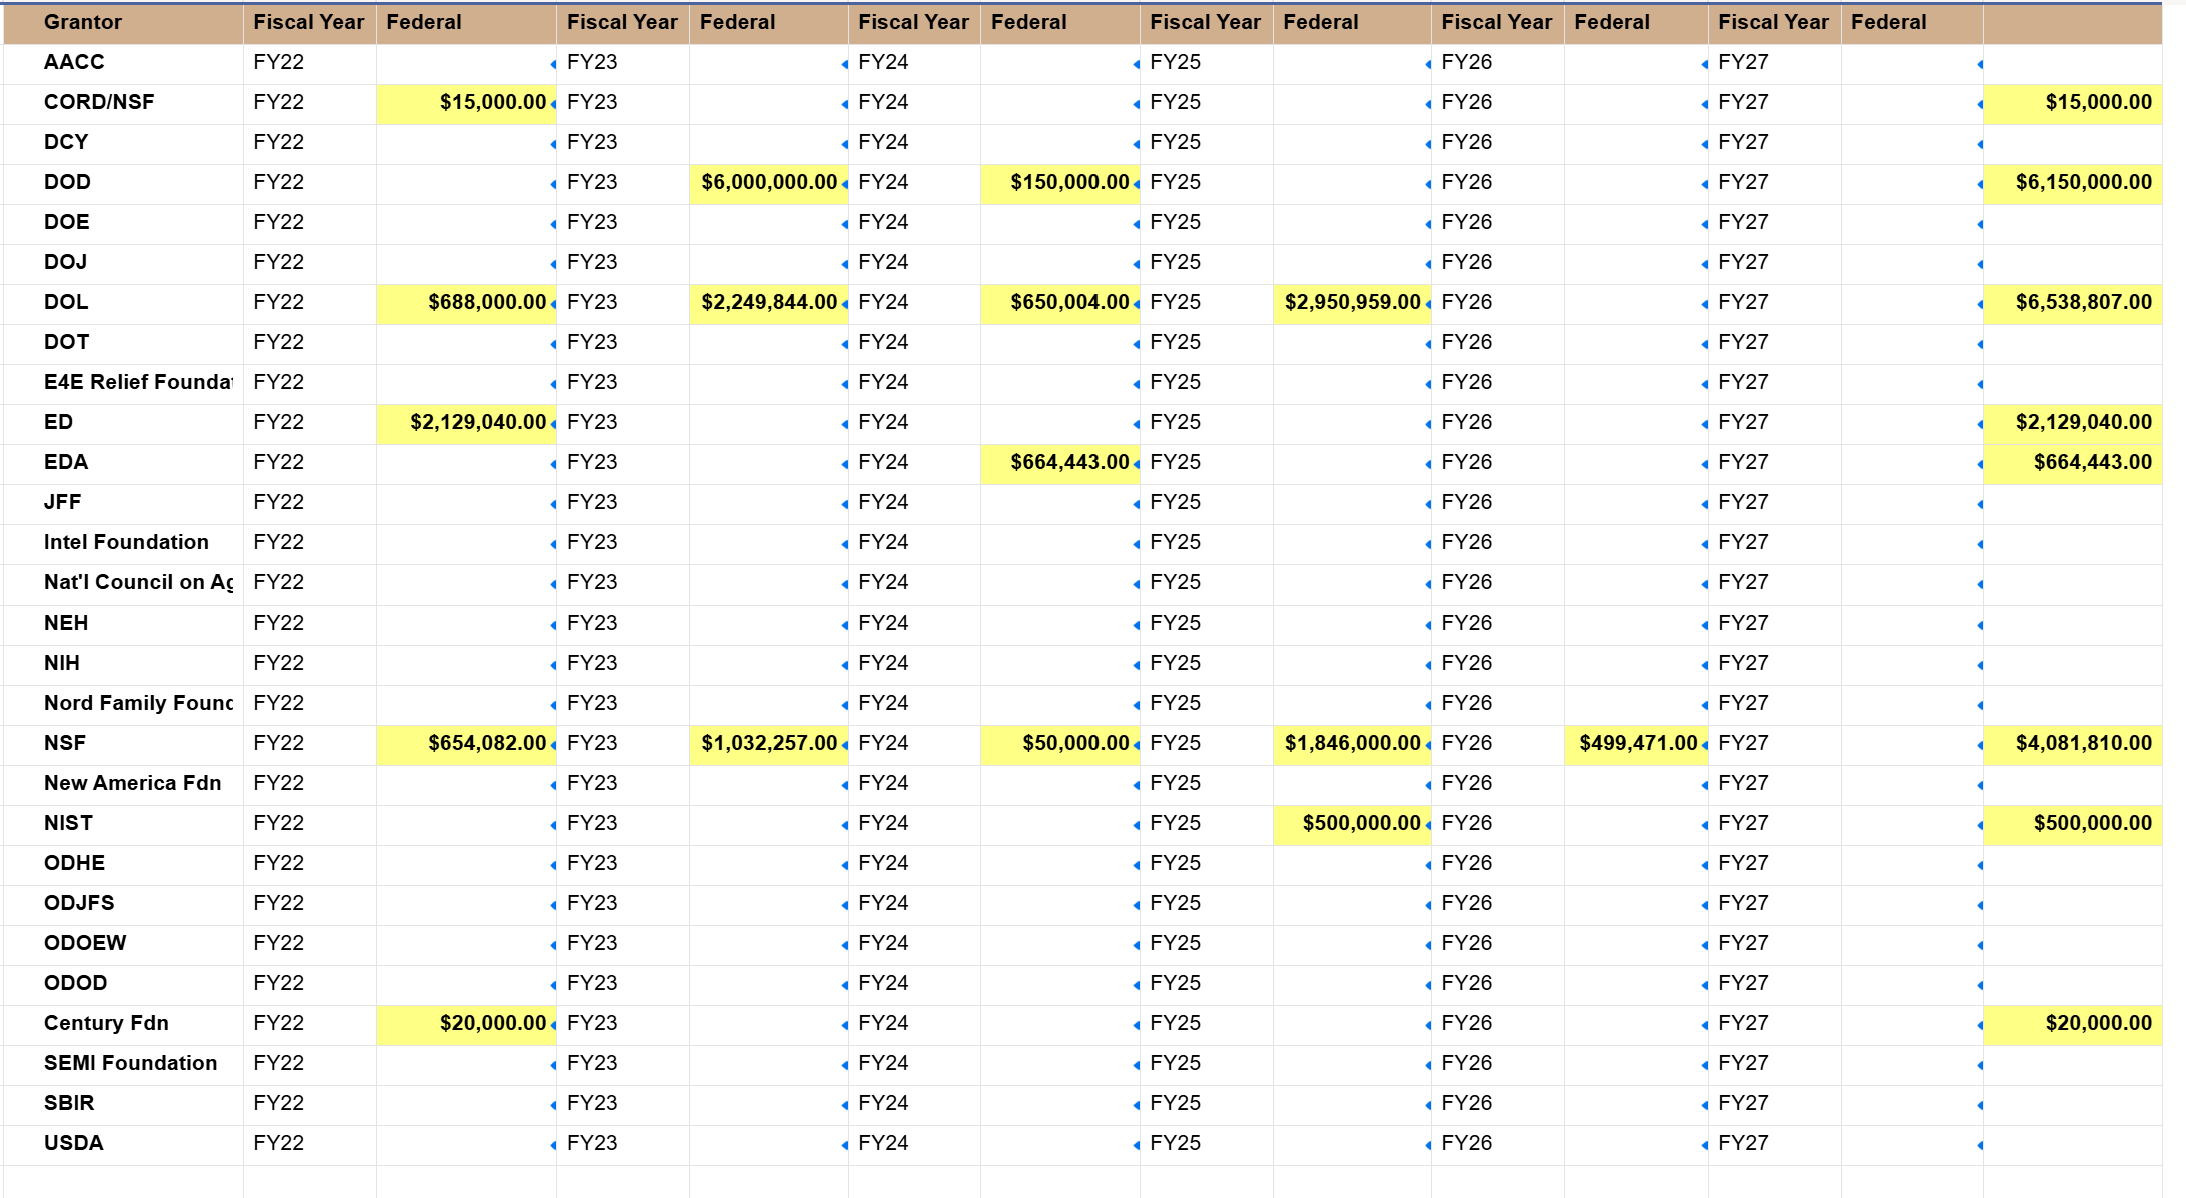Select the FY22 $15,000.00 amount for CORD/NSF
This screenshot has height=1198, width=2186.
point(466,103)
